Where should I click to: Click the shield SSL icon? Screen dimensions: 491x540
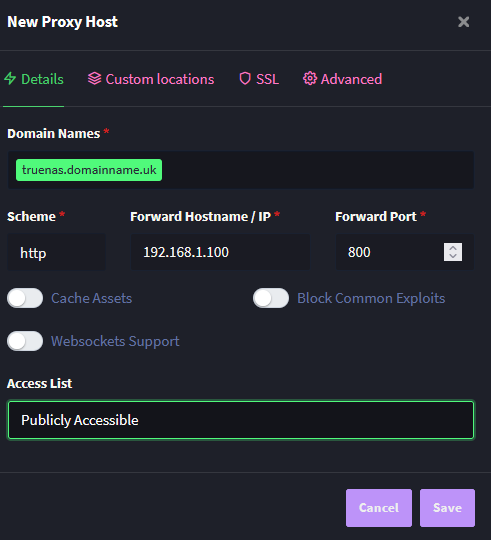[x=245, y=79]
